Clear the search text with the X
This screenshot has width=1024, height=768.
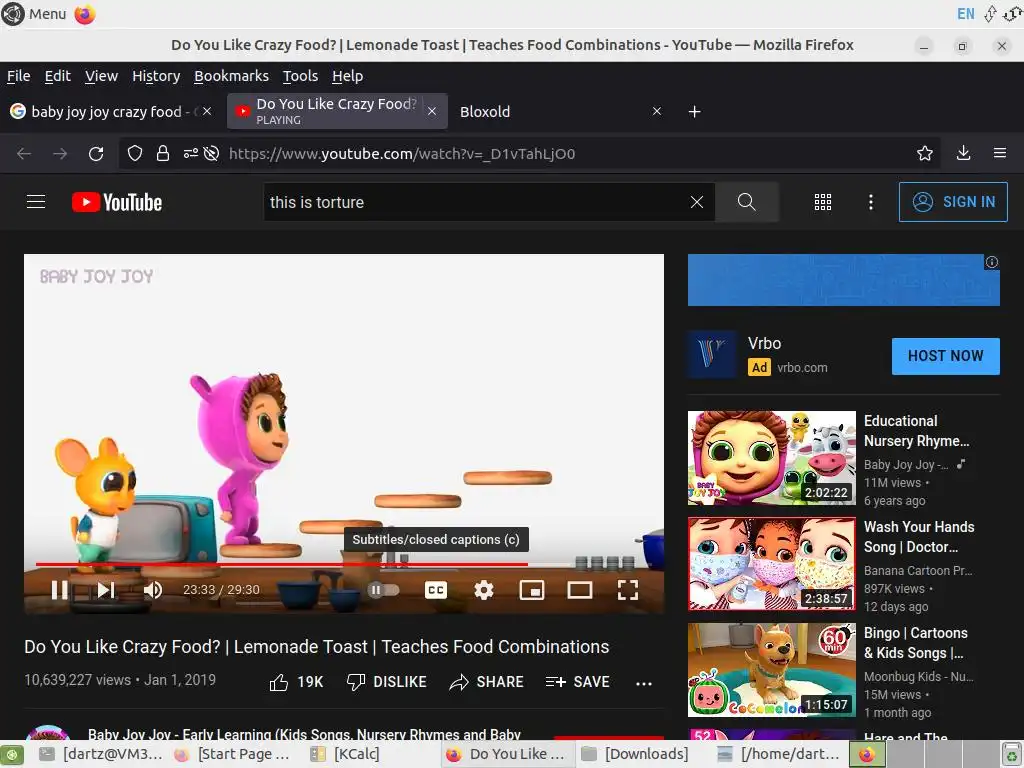tap(697, 202)
